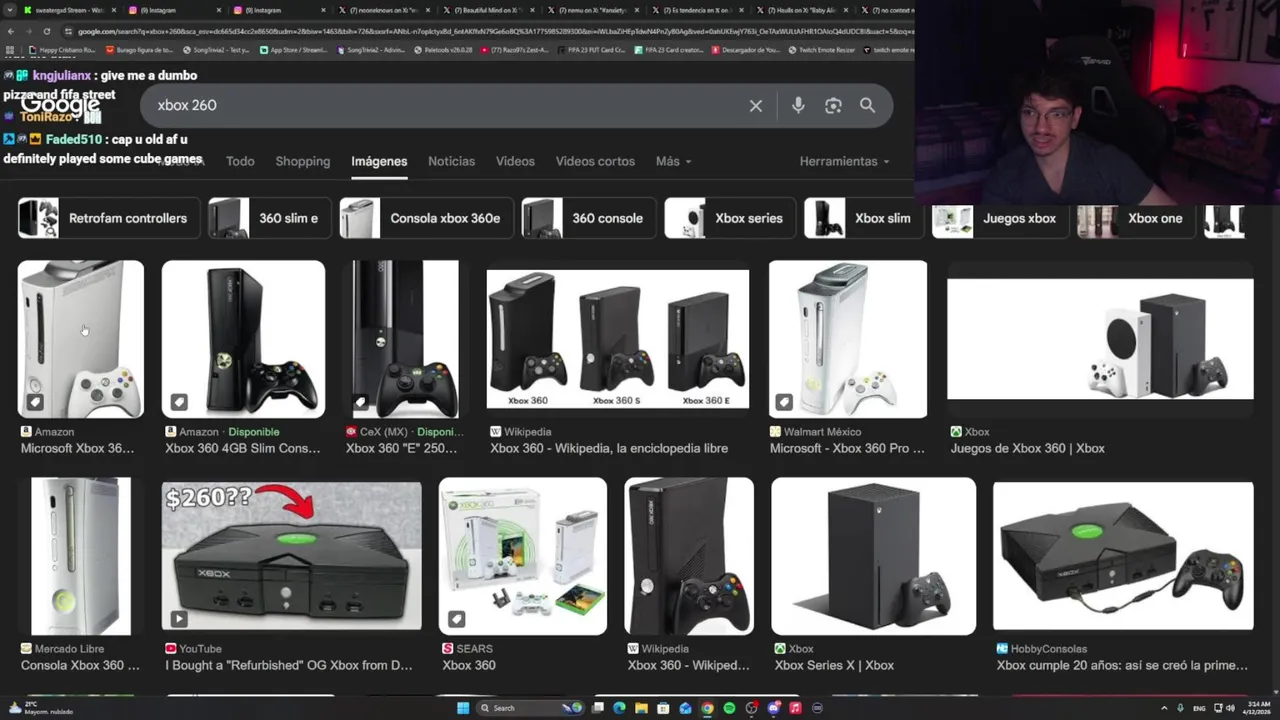Expand the Más dropdown
Viewport: 1280px width, 720px height.
click(673, 161)
